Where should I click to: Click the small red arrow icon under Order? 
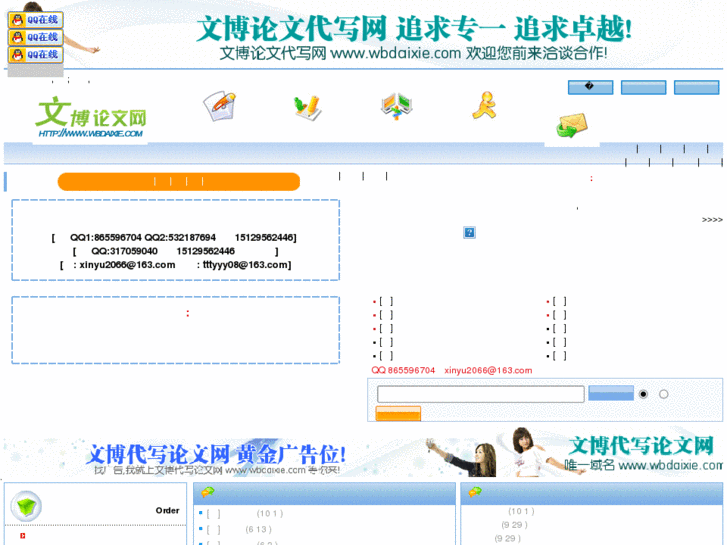22,536
